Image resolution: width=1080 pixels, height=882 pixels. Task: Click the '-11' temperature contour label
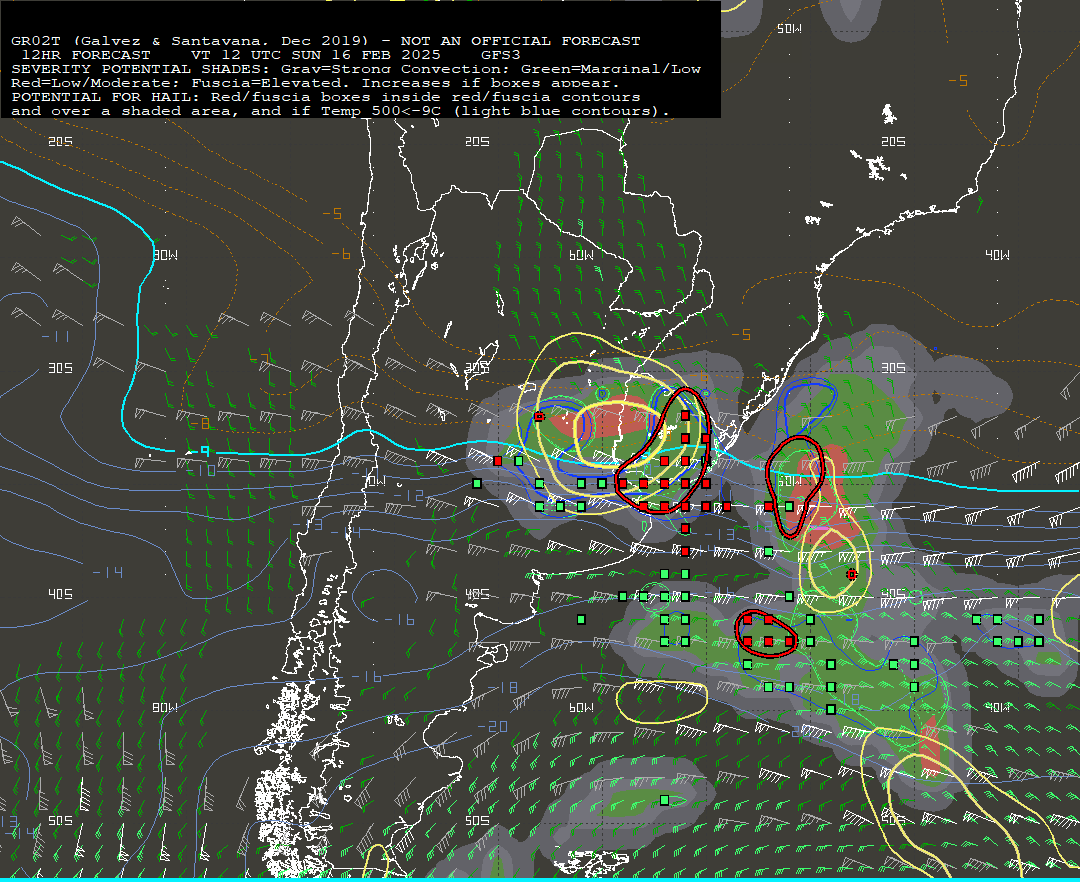(x=55, y=337)
